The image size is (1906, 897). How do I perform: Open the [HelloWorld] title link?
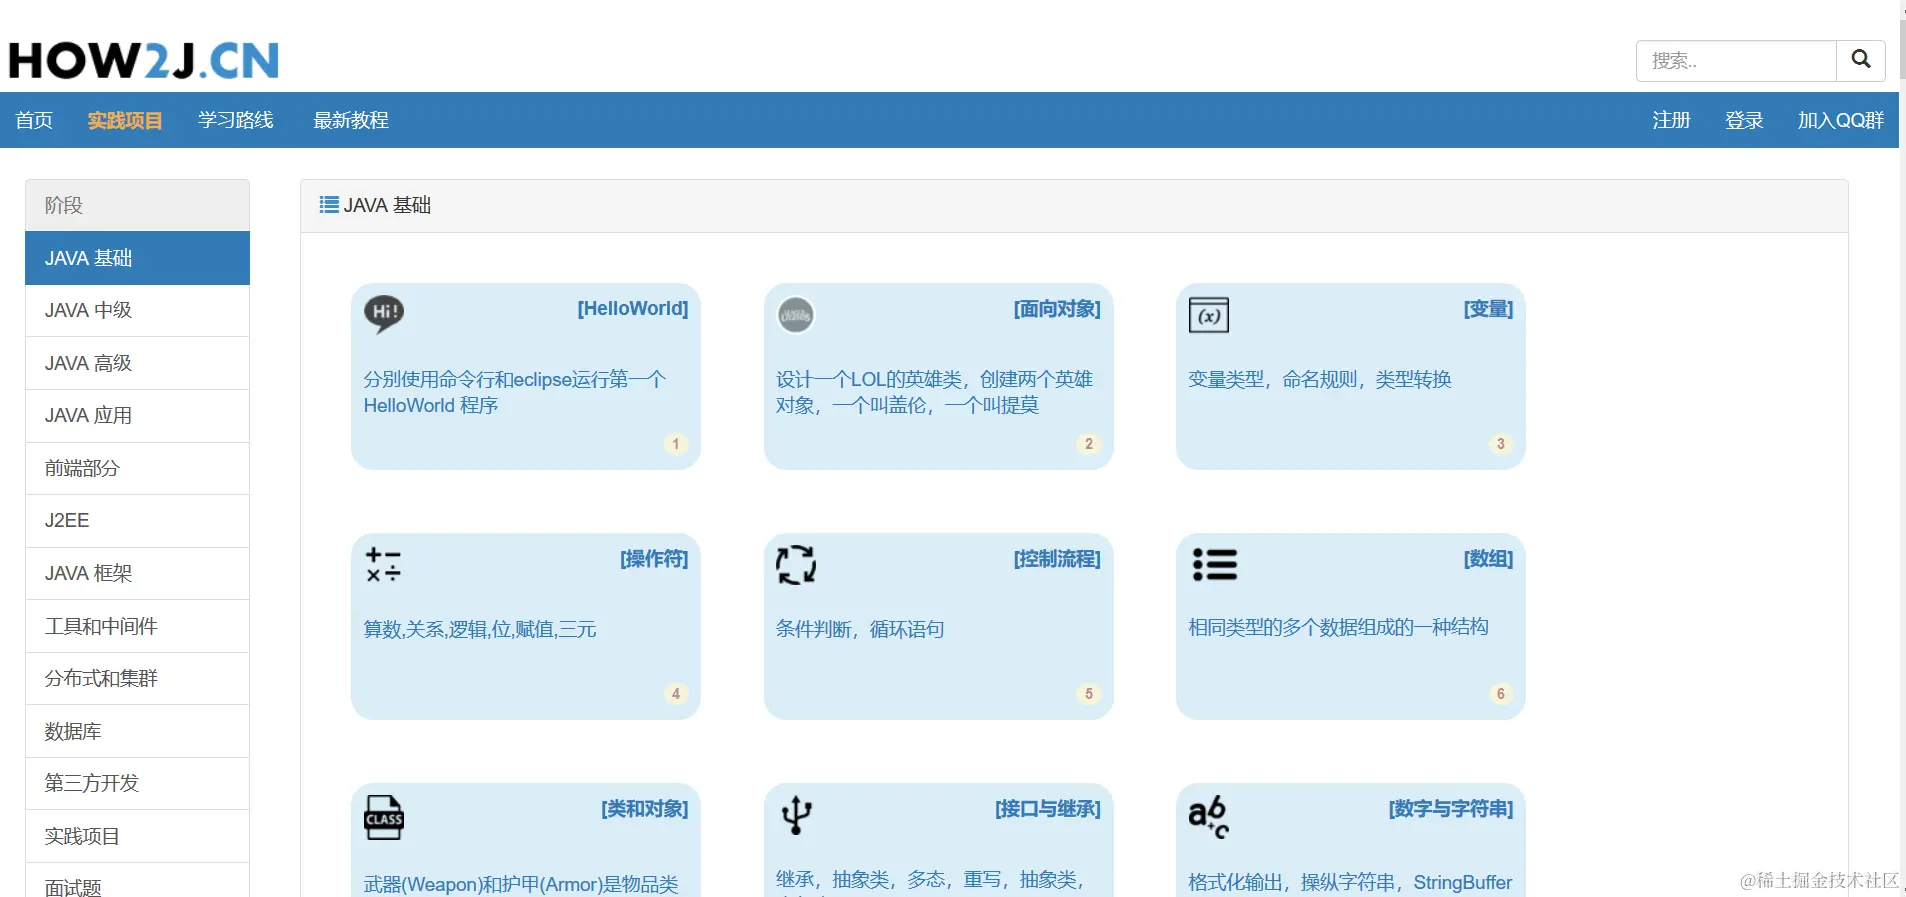click(x=633, y=309)
